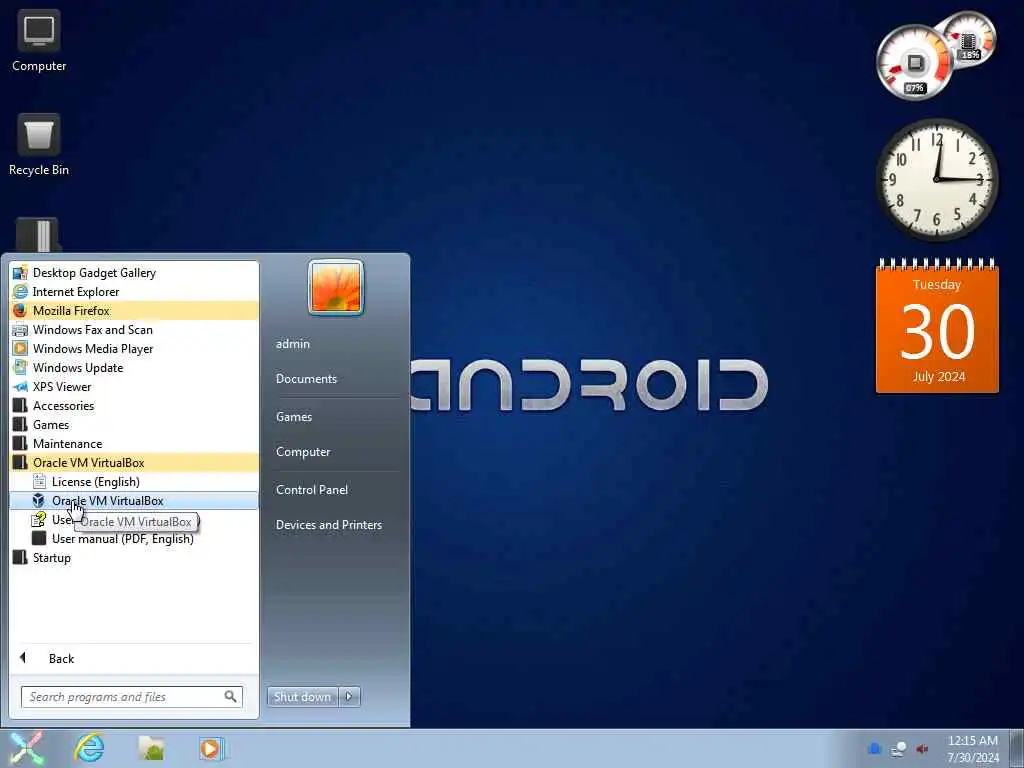The width and height of the screenshot is (1024, 768).
Task: Click the analog clock gadget
Action: tap(937, 180)
